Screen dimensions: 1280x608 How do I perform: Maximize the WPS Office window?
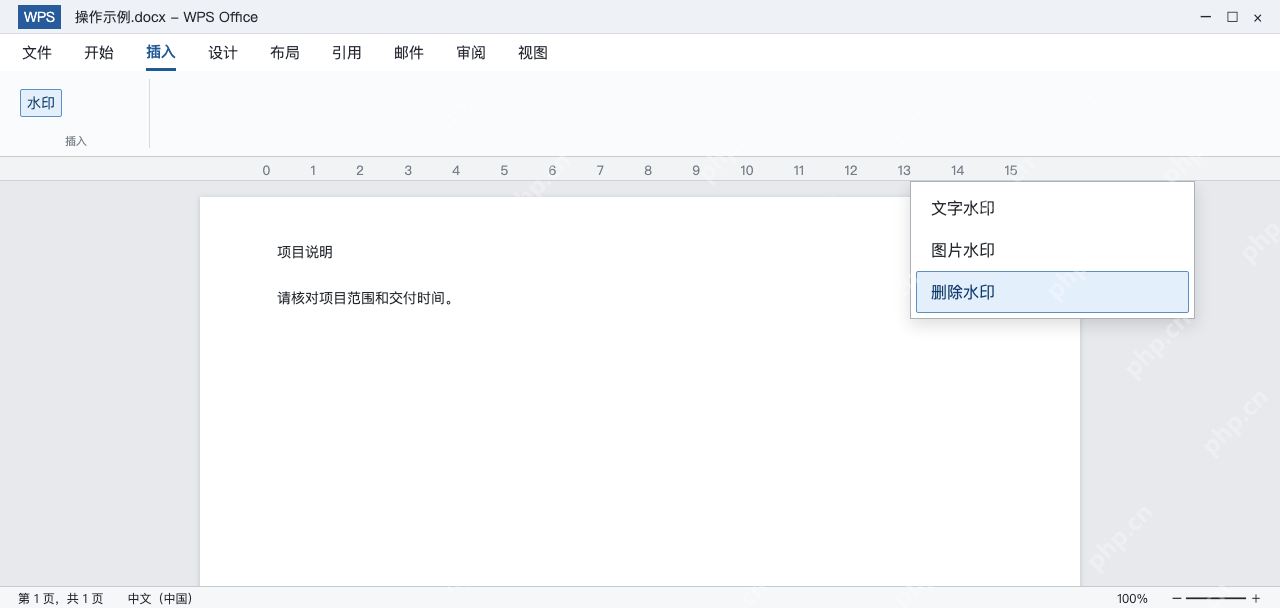1232,17
